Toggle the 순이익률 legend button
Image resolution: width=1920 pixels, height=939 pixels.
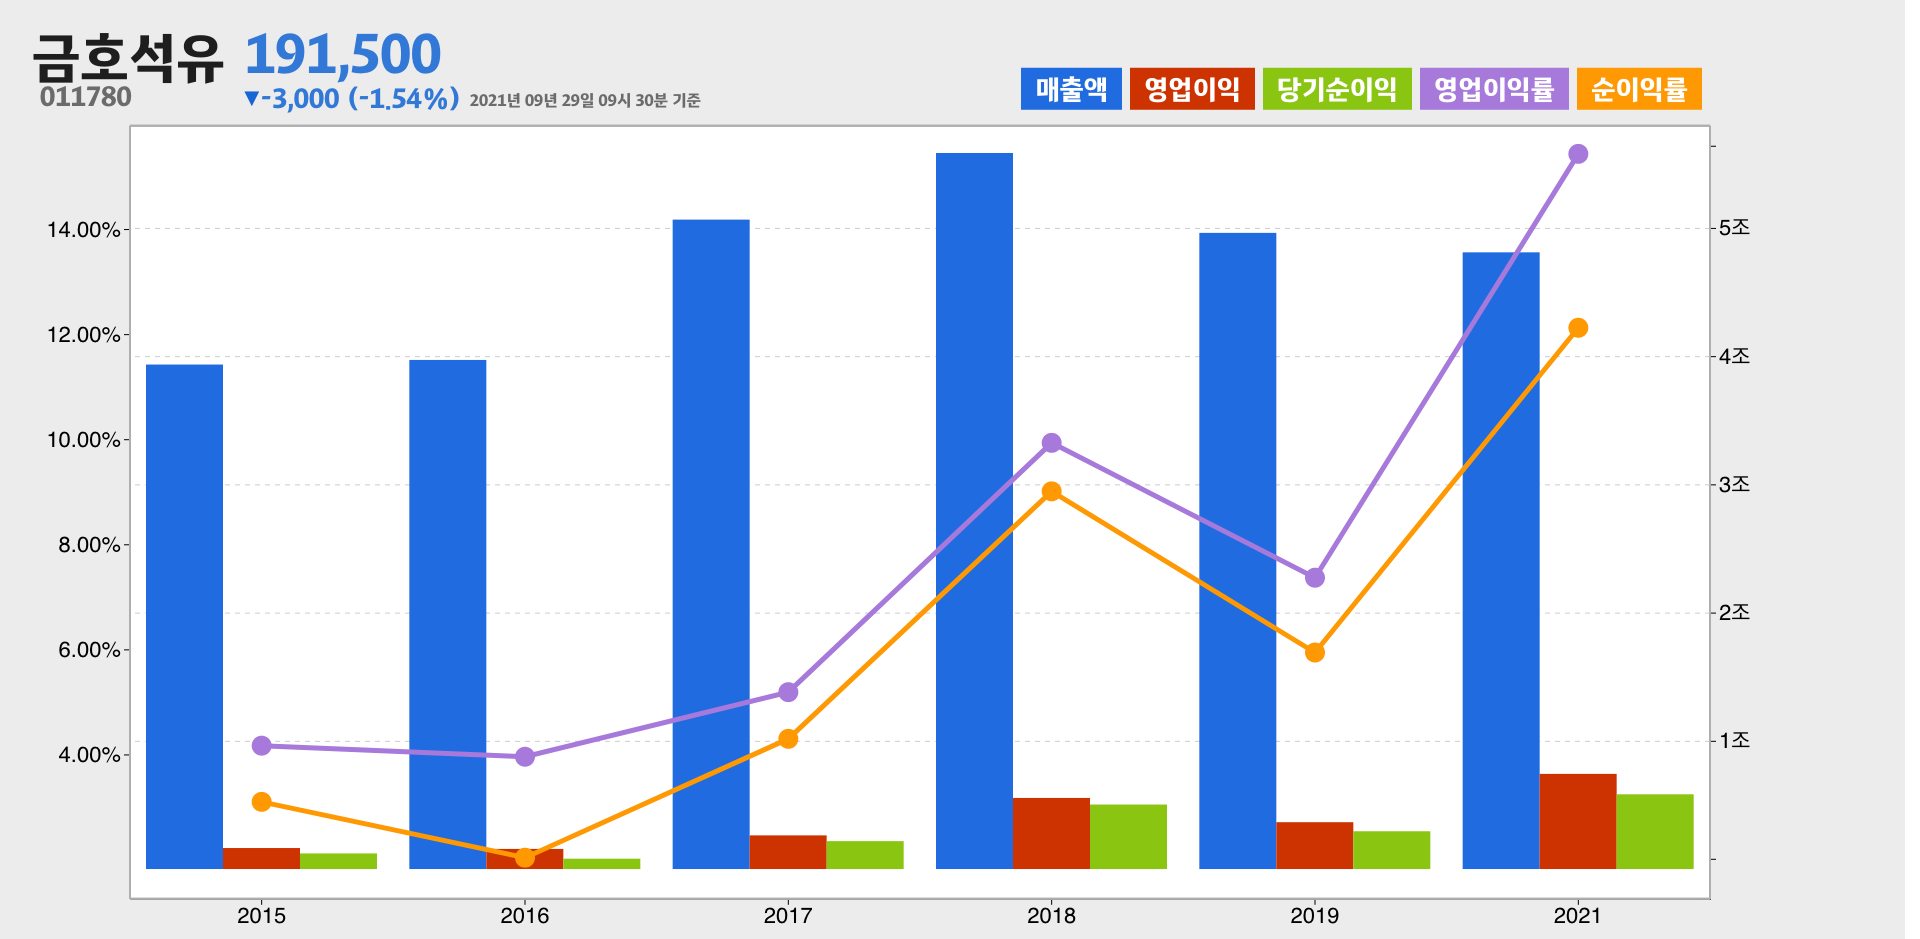coord(1639,89)
